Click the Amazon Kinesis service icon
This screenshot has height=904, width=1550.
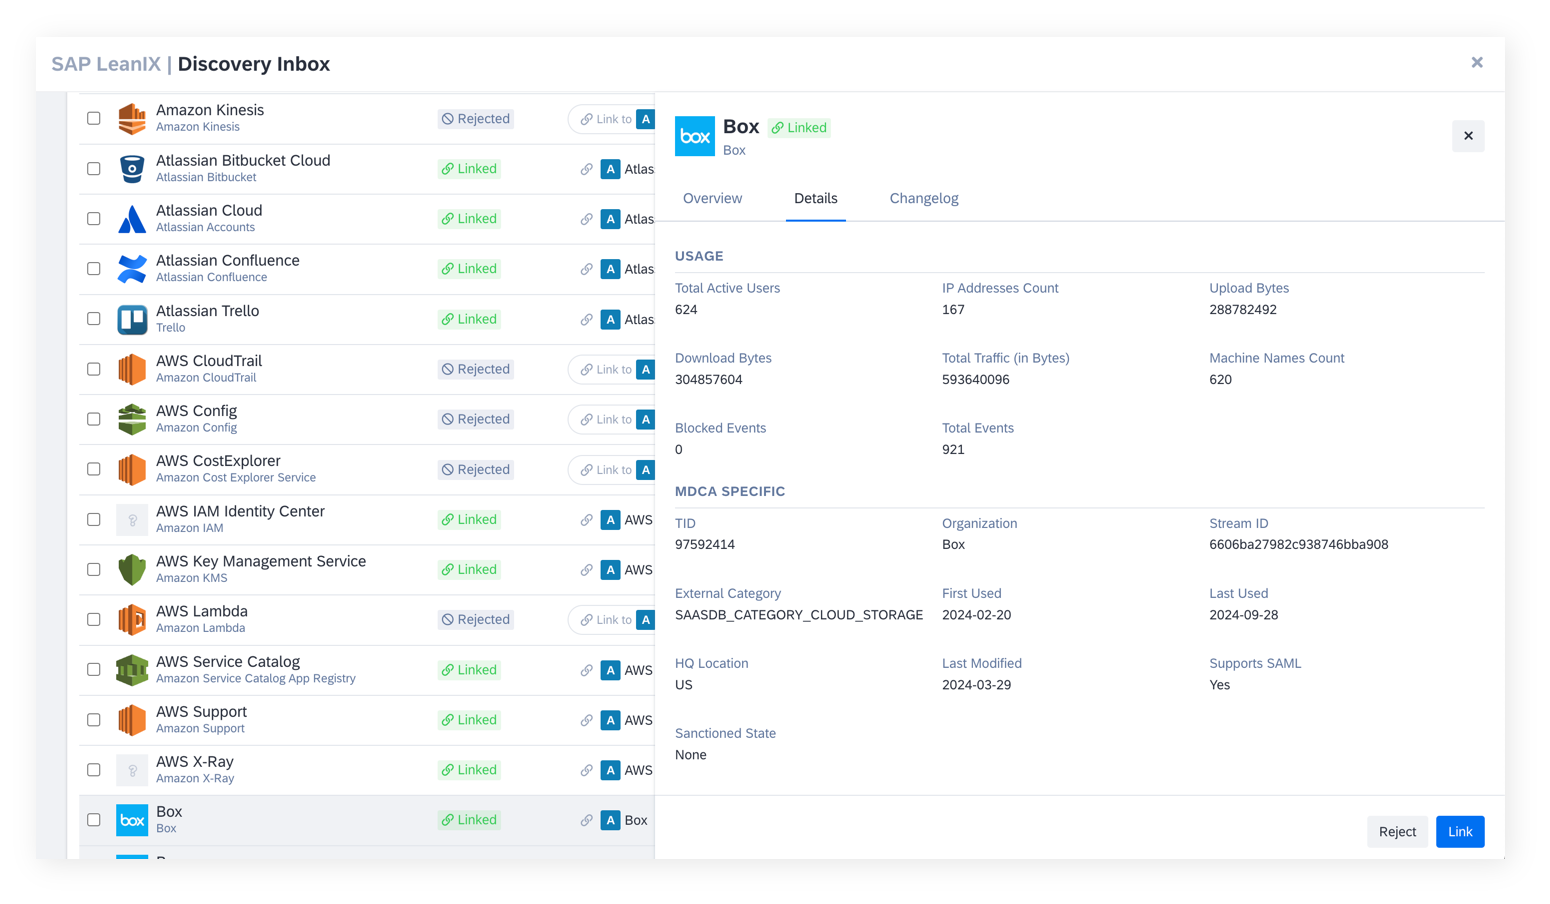coord(132,119)
